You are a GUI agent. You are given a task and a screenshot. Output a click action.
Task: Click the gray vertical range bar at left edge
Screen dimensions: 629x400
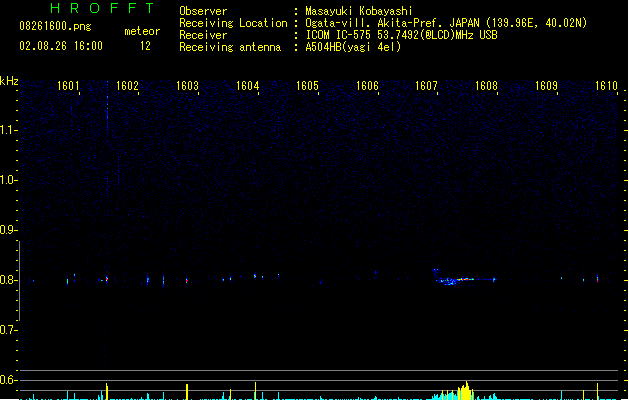tap(19, 281)
